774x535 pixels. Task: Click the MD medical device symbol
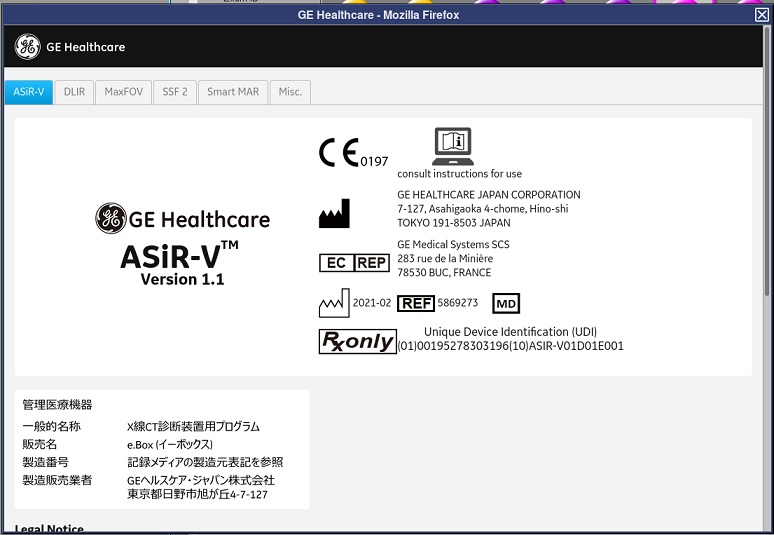pyautogui.click(x=506, y=303)
